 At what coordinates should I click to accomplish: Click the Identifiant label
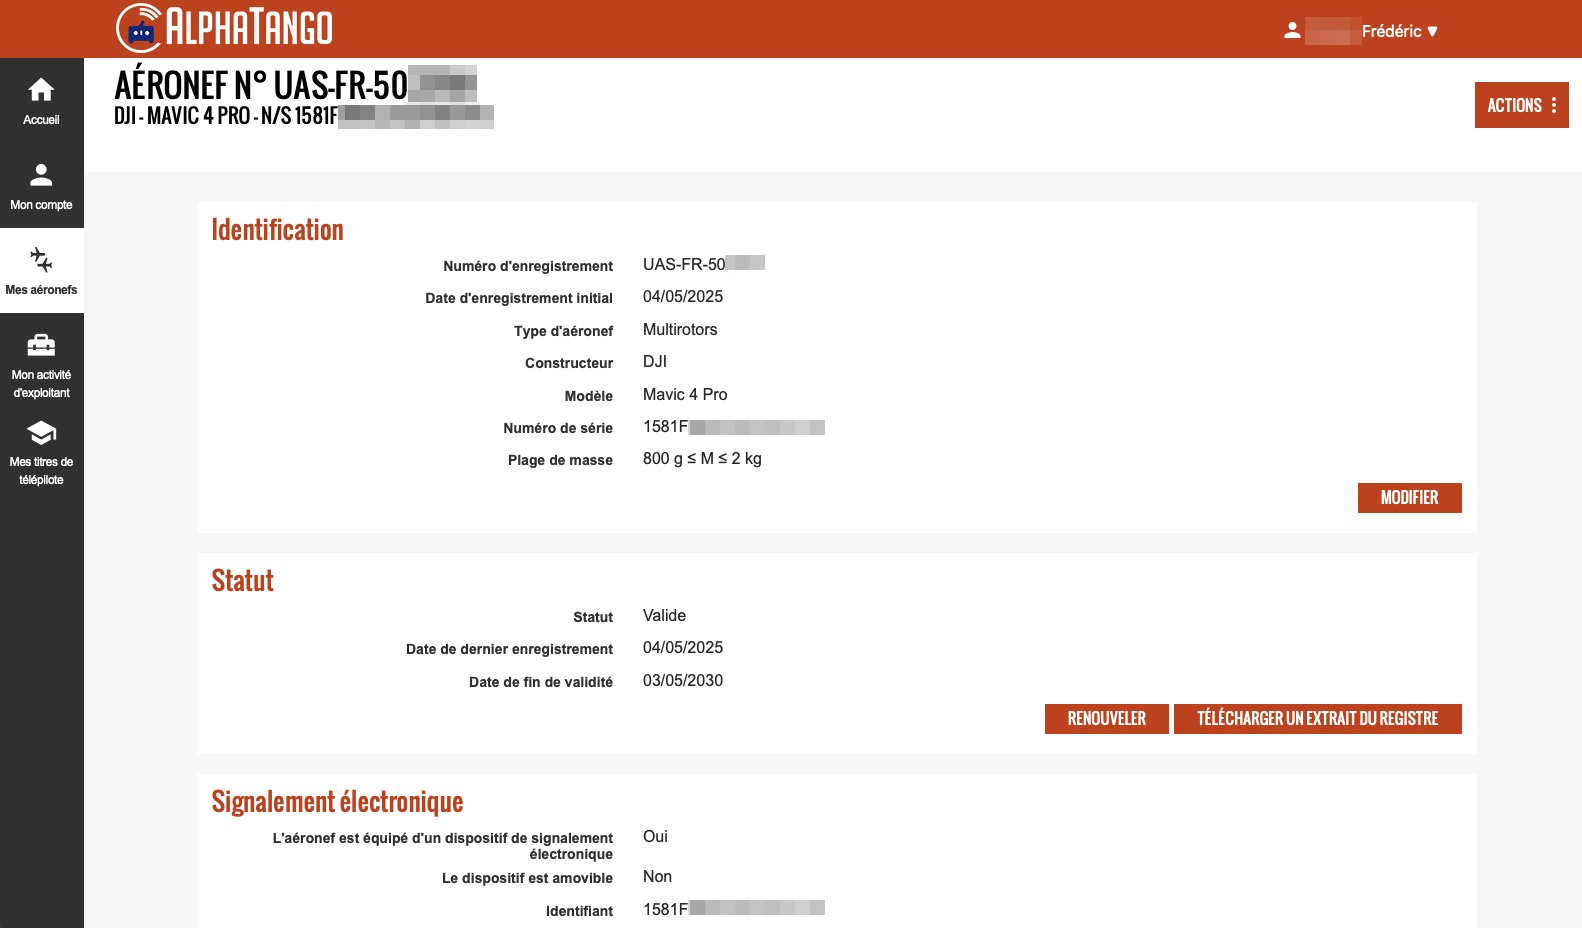(579, 911)
